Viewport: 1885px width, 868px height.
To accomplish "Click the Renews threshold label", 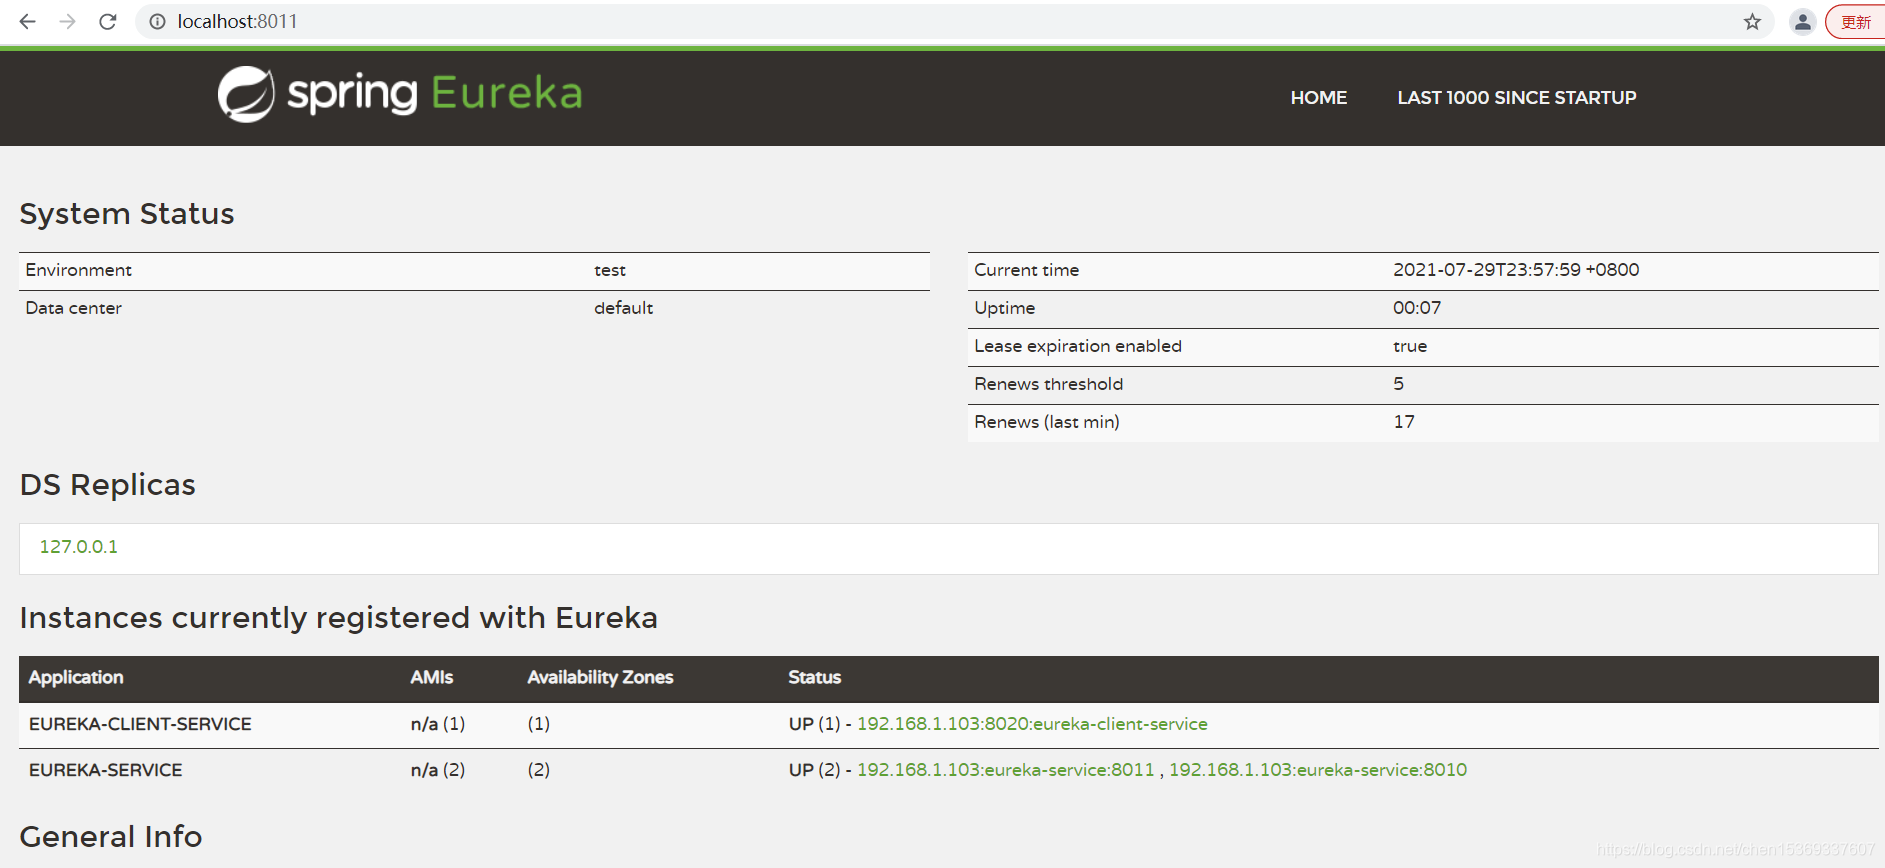I will coord(1049,384).
